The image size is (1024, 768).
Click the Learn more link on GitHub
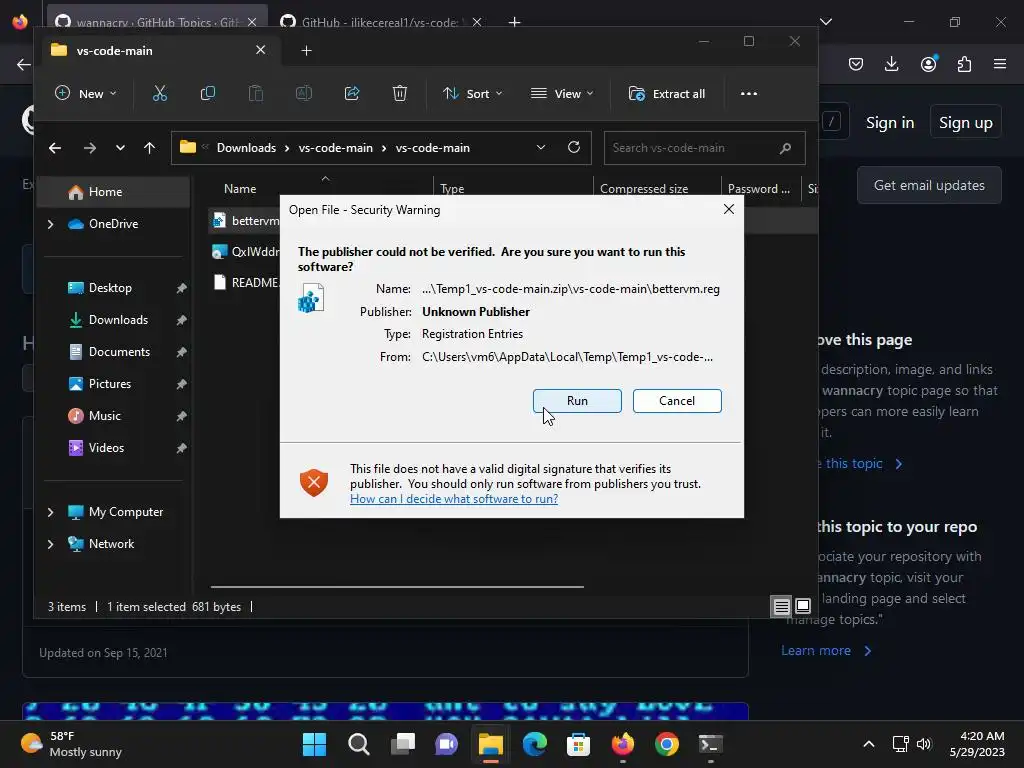click(x=816, y=650)
